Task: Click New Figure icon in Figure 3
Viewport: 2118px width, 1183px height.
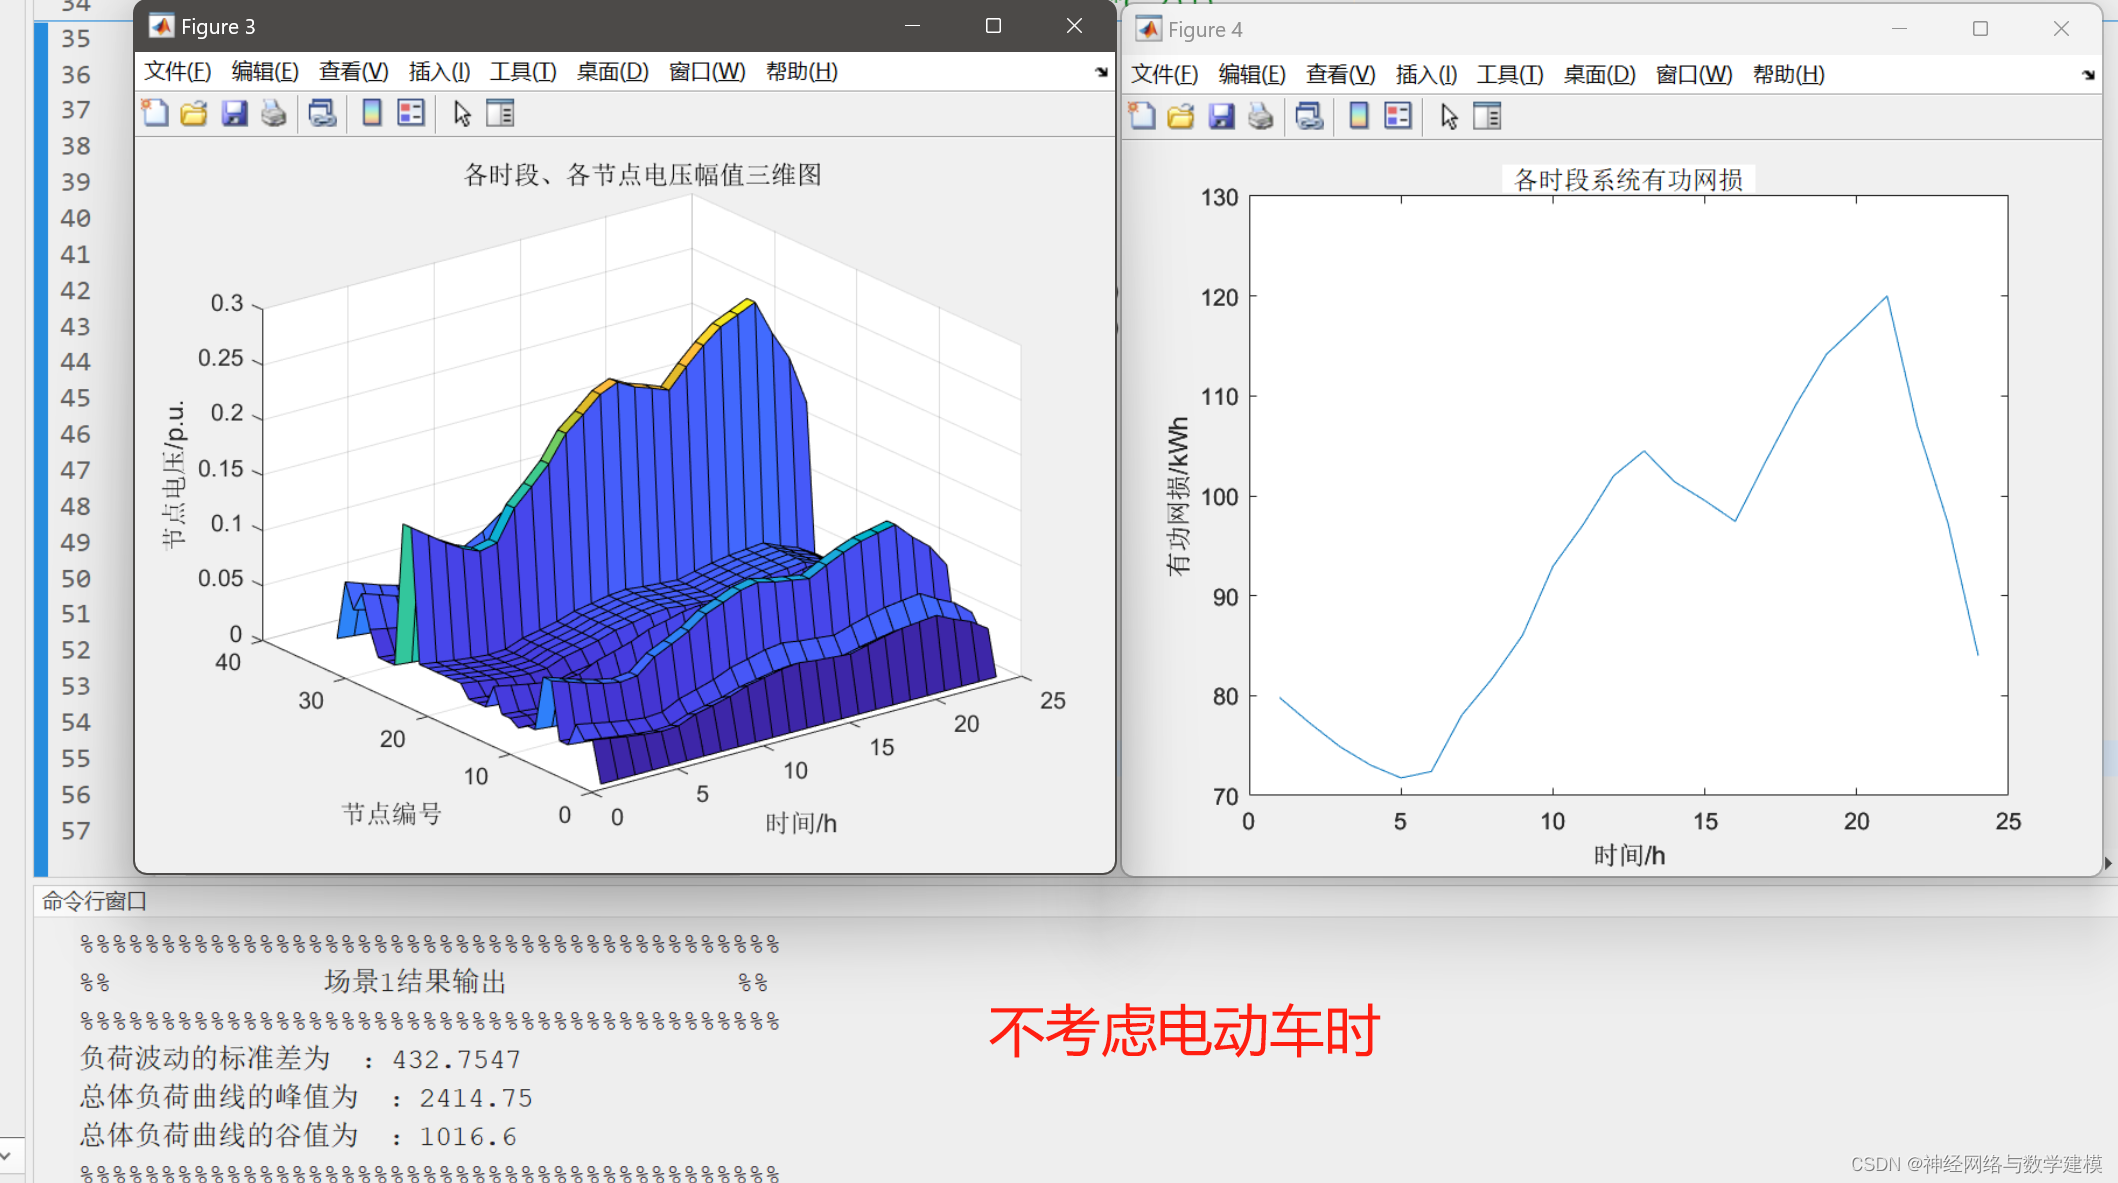Action: point(155,113)
